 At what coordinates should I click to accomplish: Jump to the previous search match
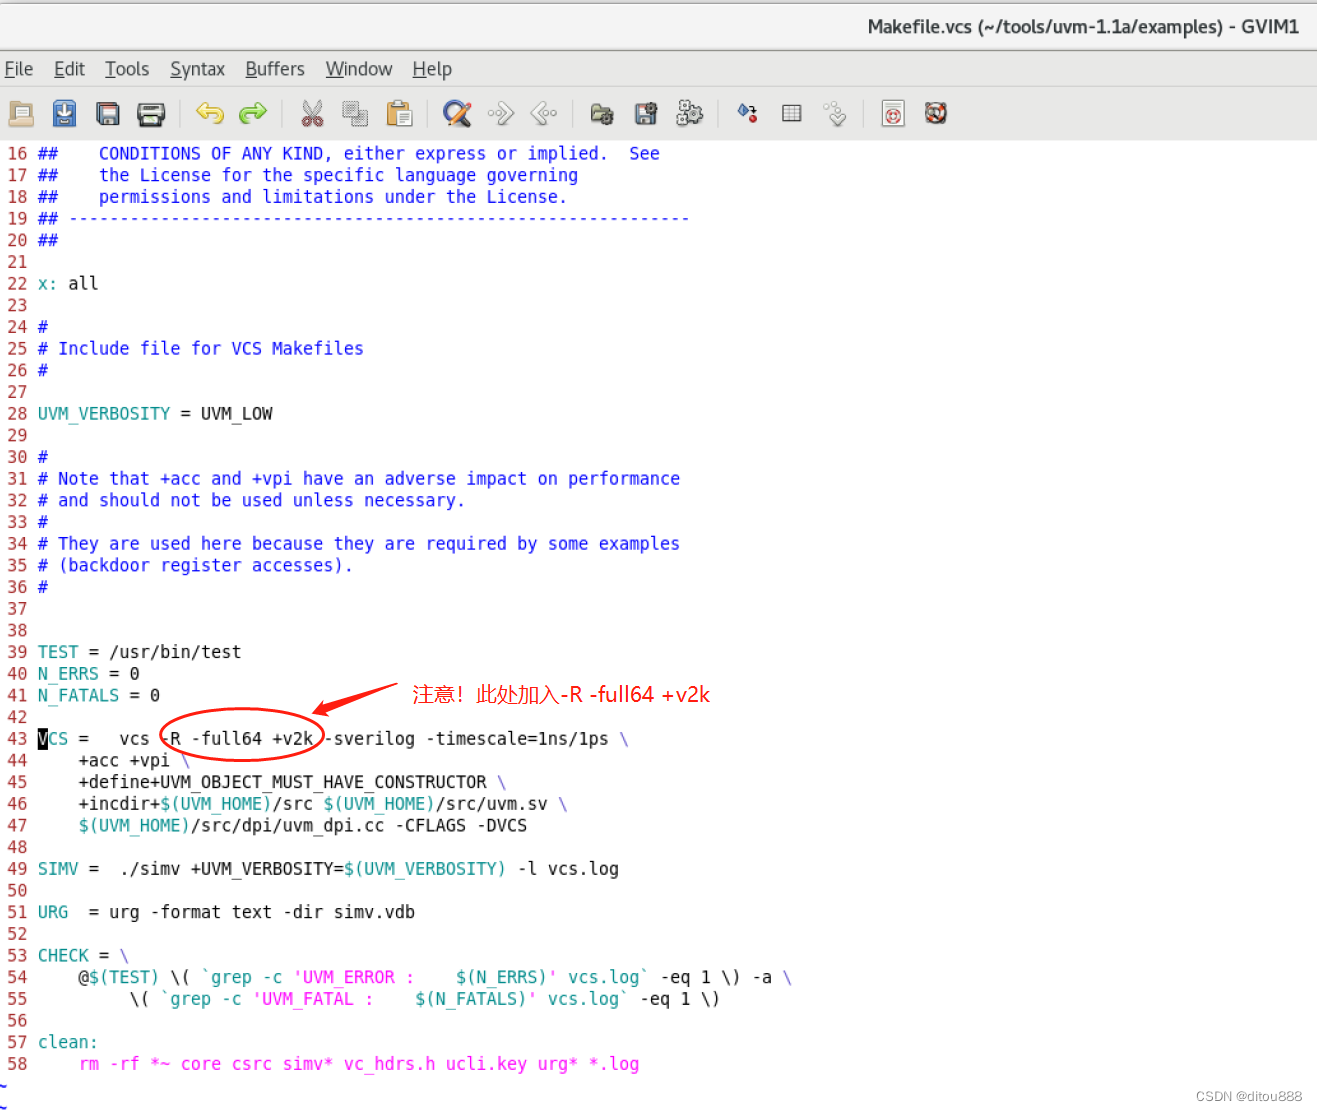[x=544, y=114]
